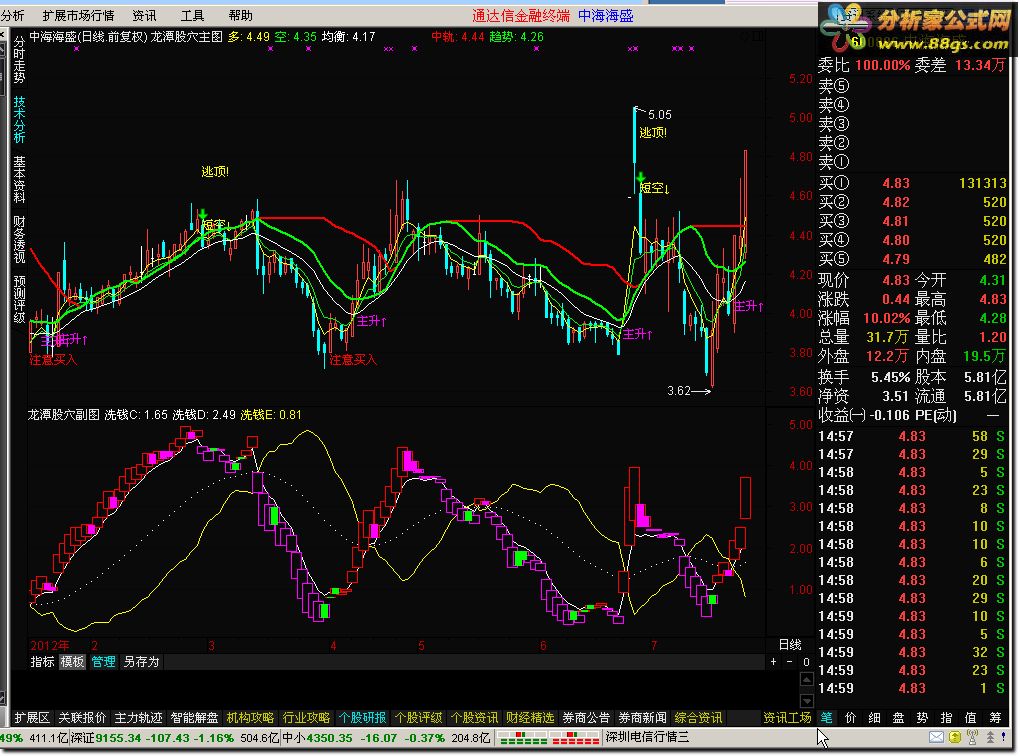Open the 综合资讯 bottom tab
The height and width of the screenshot is (756, 1020).
point(698,718)
